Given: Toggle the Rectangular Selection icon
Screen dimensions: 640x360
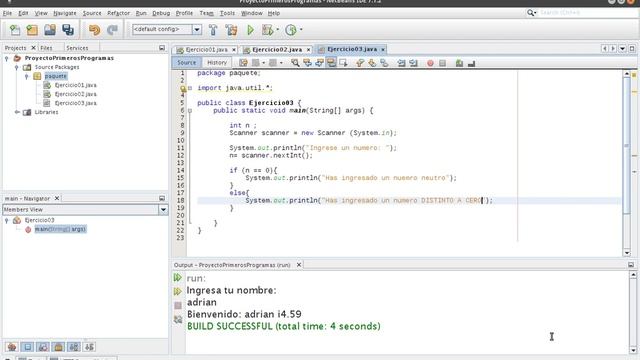Looking at the screenshot, I should coord(343,63).
